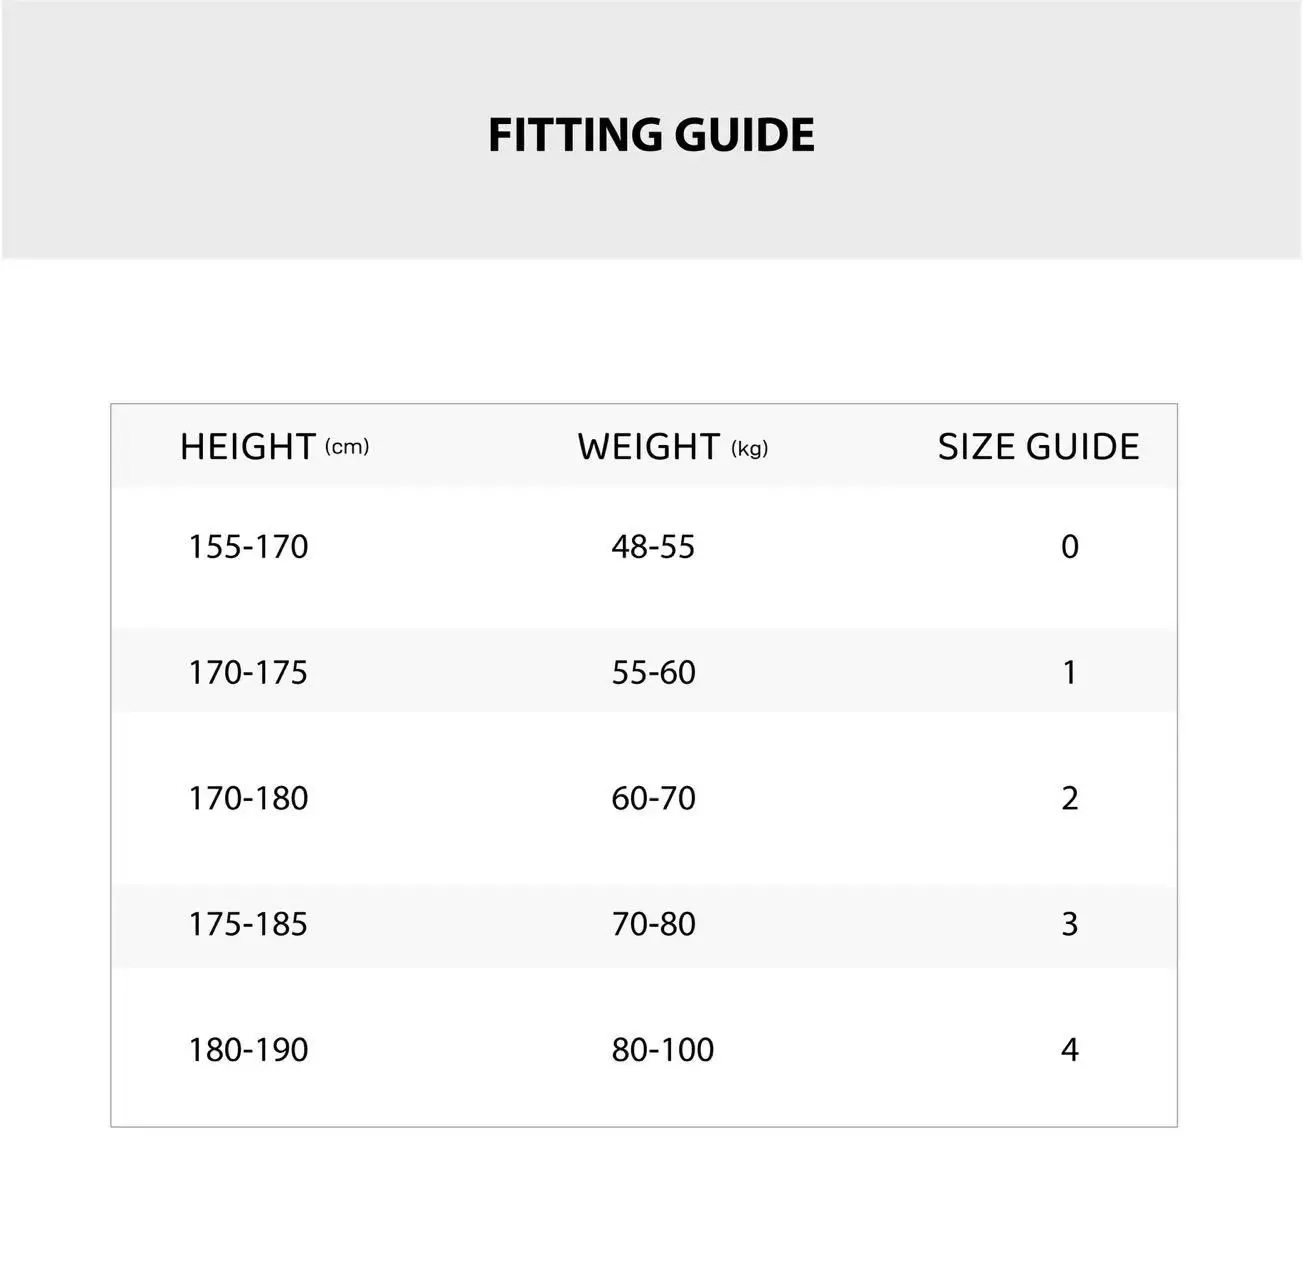Click the 180-190 height cell
The image size is (1303, 1281).
click(x=248, y=1050)
